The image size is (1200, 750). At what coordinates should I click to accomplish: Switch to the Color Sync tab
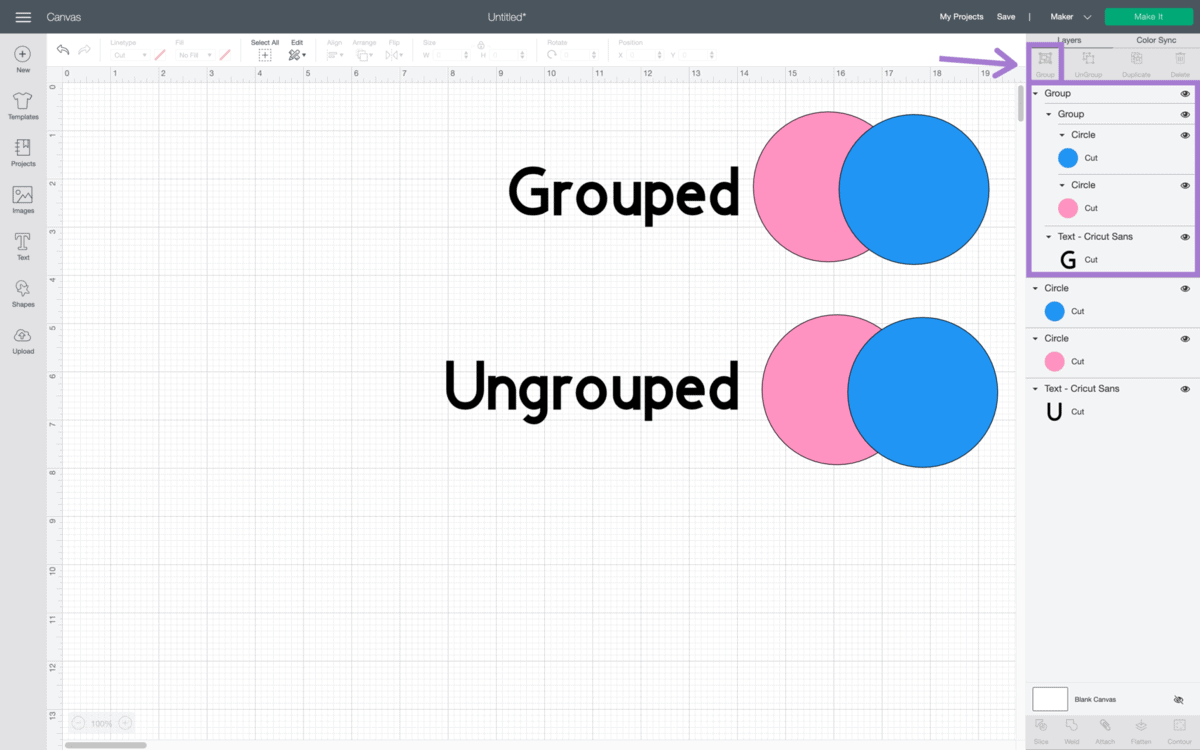click(x=1155, y=40)
